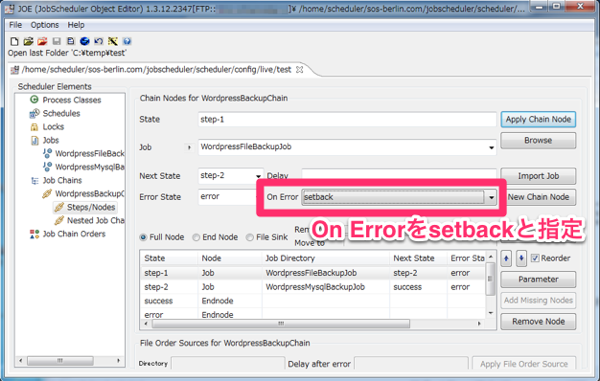Click the blue undo arrow toolbar icon

tap(98, 41)
